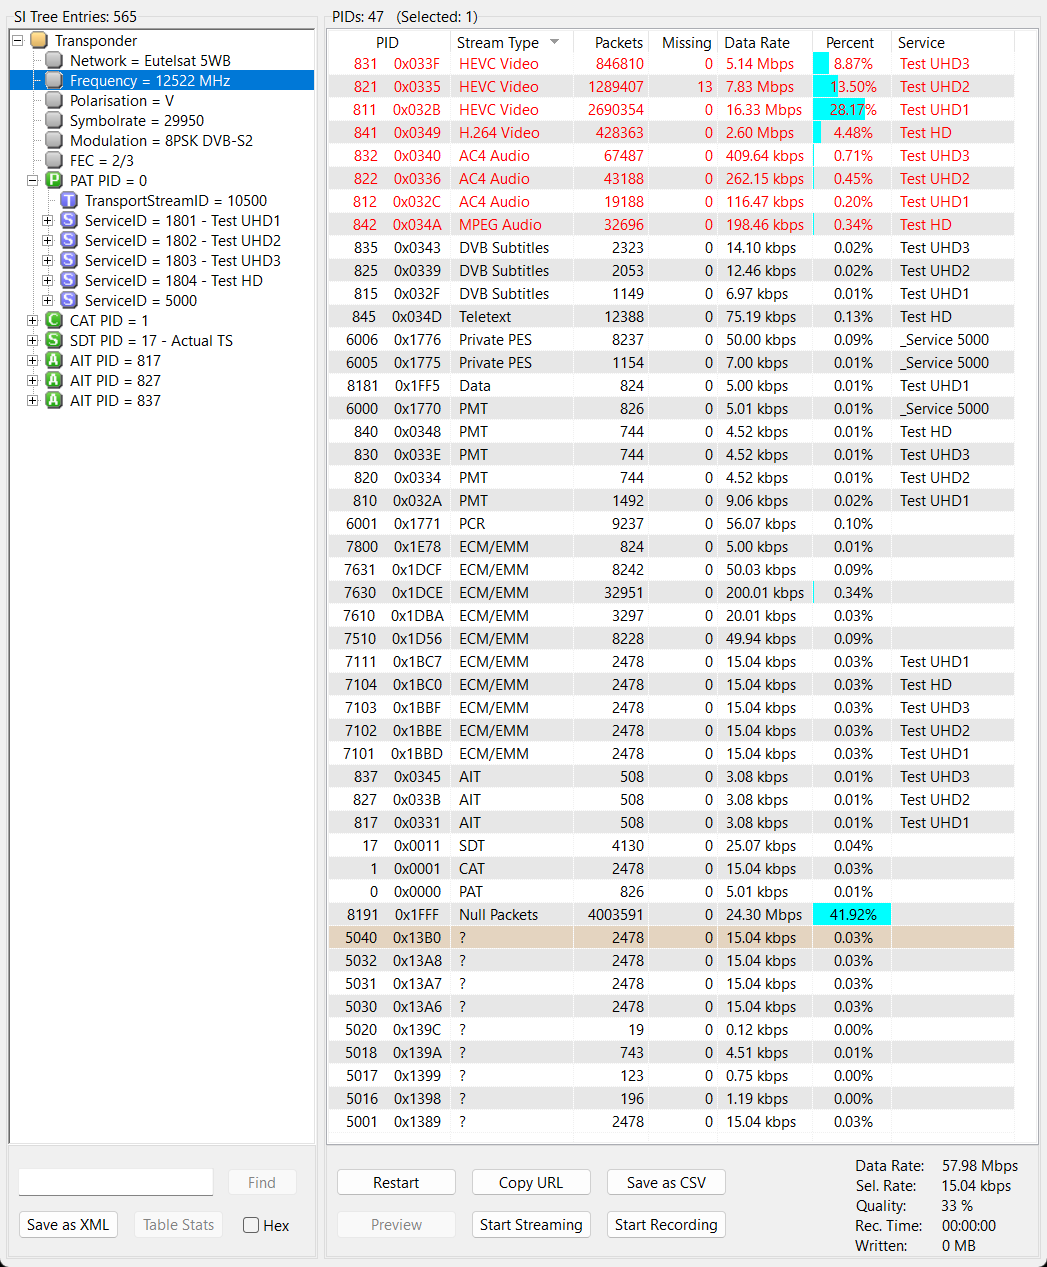Click the S icon for ServiceID 1804
Viewport: 1047px width, 1267px height.
(x=69, y=281)
